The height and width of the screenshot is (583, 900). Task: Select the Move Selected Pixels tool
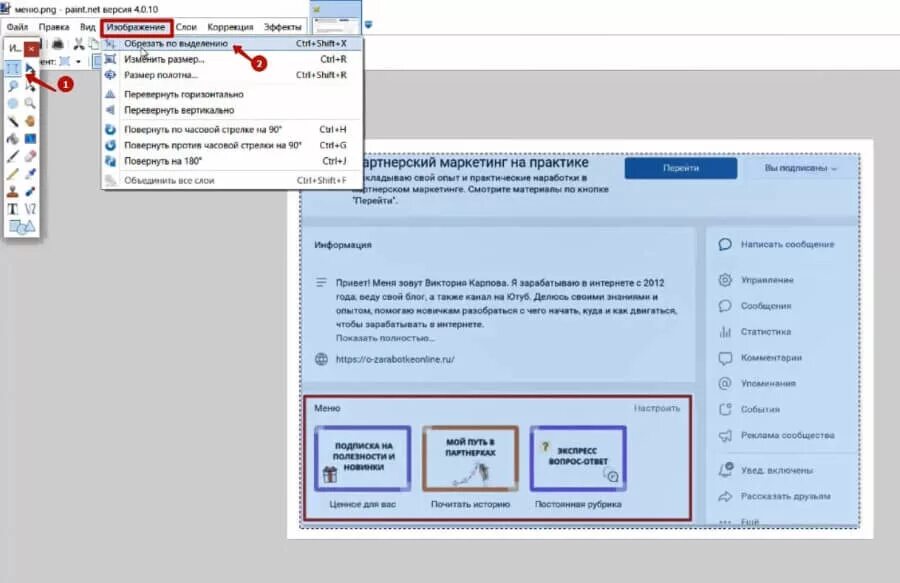coord(30,68)
